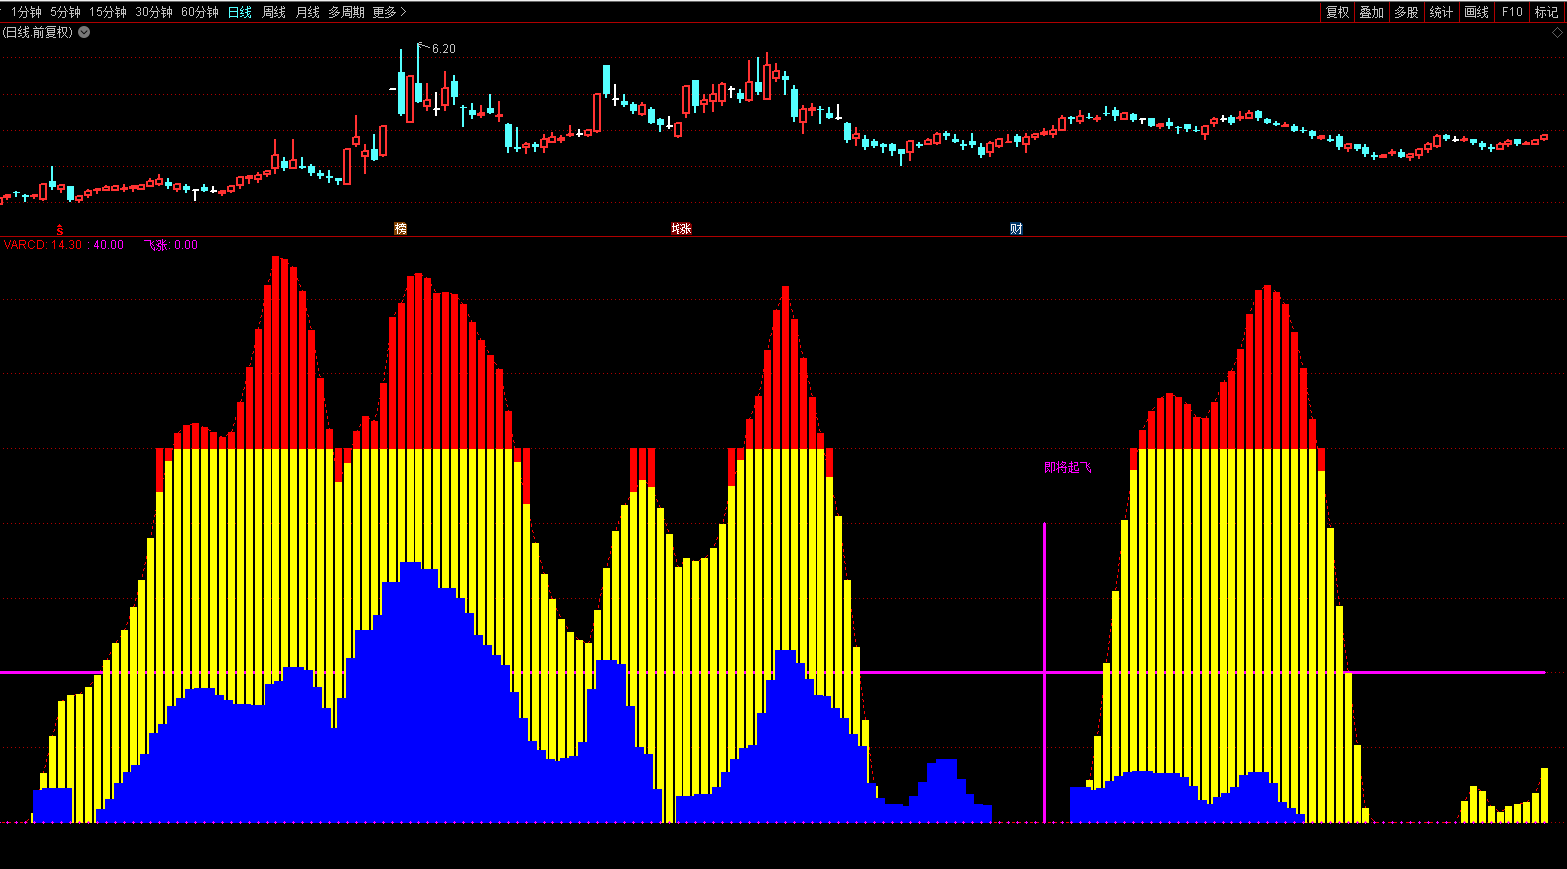Toggle the 复权 price adjustment button
Screen dimensions: 1567x869
click(1337, 12)
